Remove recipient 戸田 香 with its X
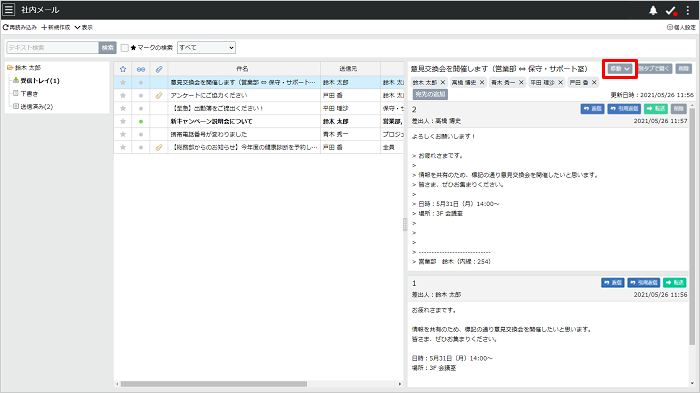The image size is (700, 393). coord(594,83)
